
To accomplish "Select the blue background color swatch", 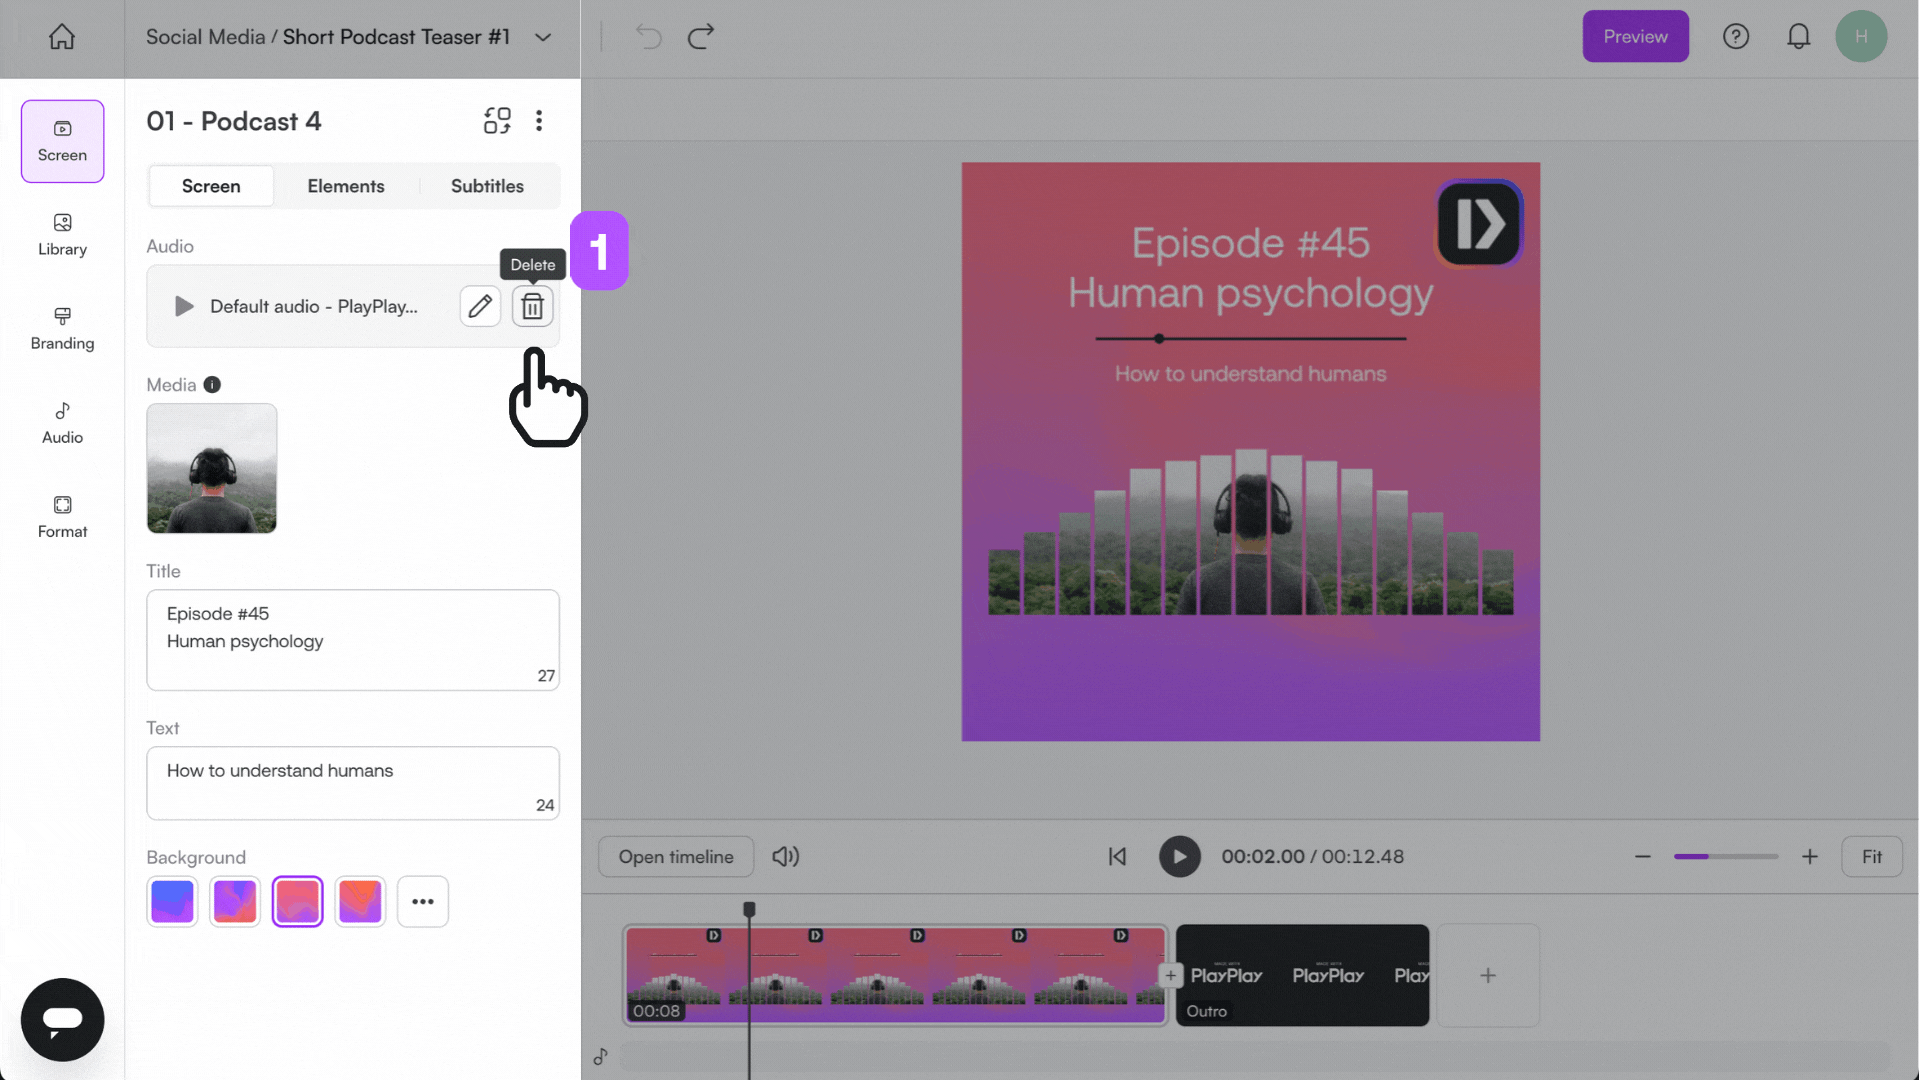I will tap(172, 901).
